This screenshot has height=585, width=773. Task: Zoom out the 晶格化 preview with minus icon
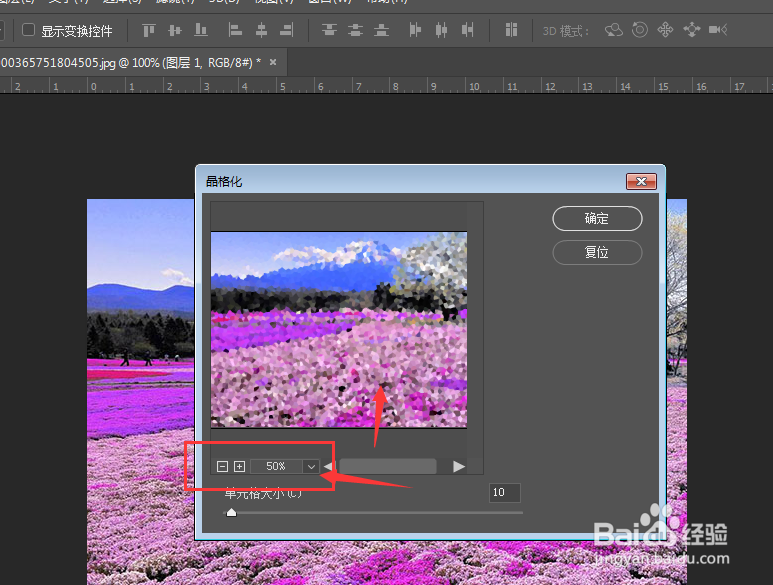pyautogui.click(x=222, y=466)
